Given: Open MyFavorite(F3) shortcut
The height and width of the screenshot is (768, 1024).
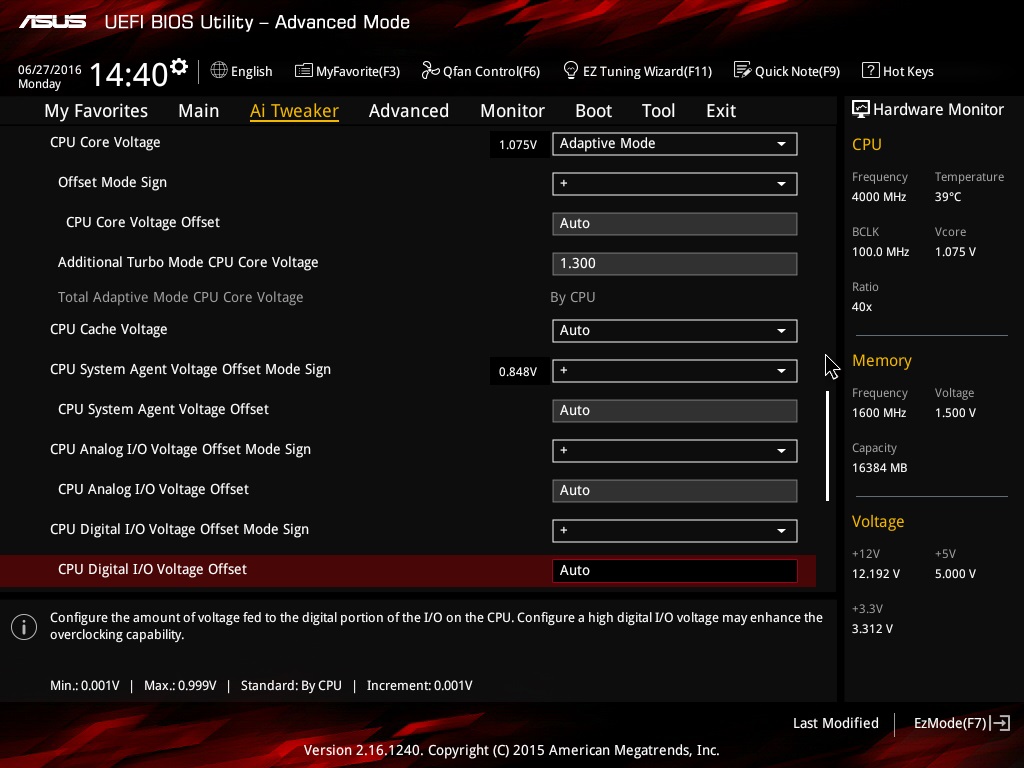Looking at the screenshot, I should (x=347, y=71).
